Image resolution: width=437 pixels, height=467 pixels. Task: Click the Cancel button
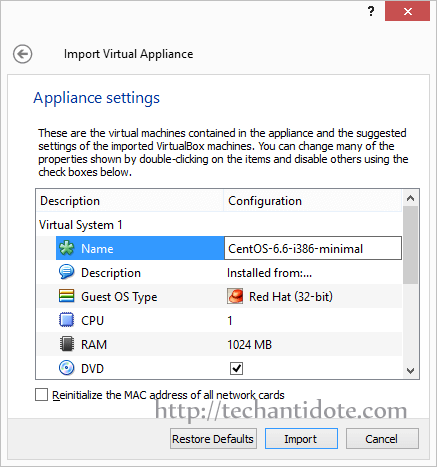[382, 439]
